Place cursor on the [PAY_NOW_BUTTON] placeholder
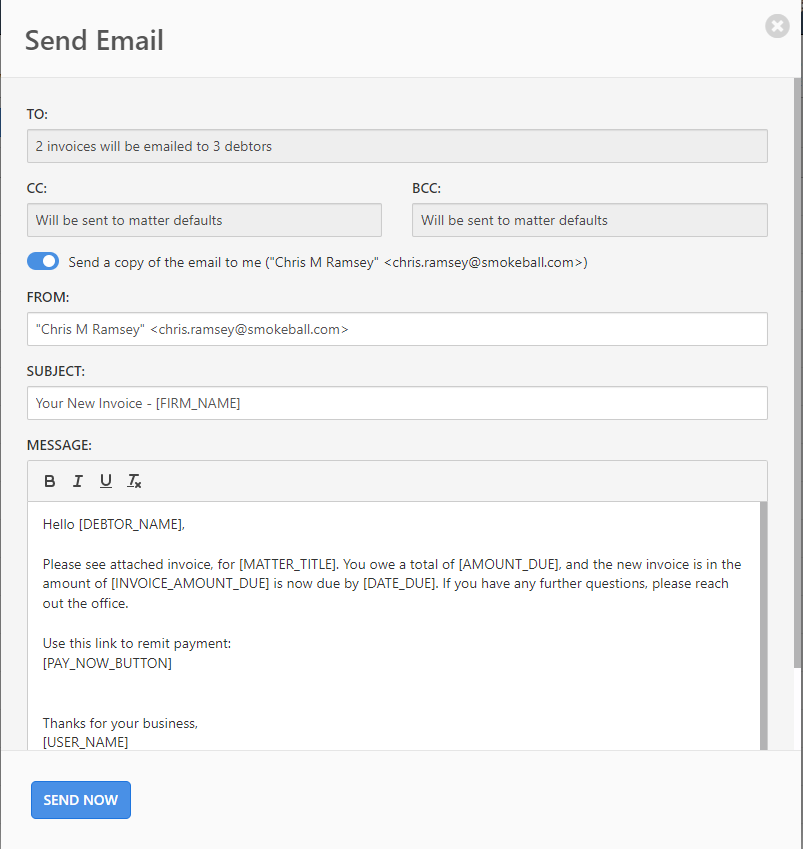 coord(107,662)
